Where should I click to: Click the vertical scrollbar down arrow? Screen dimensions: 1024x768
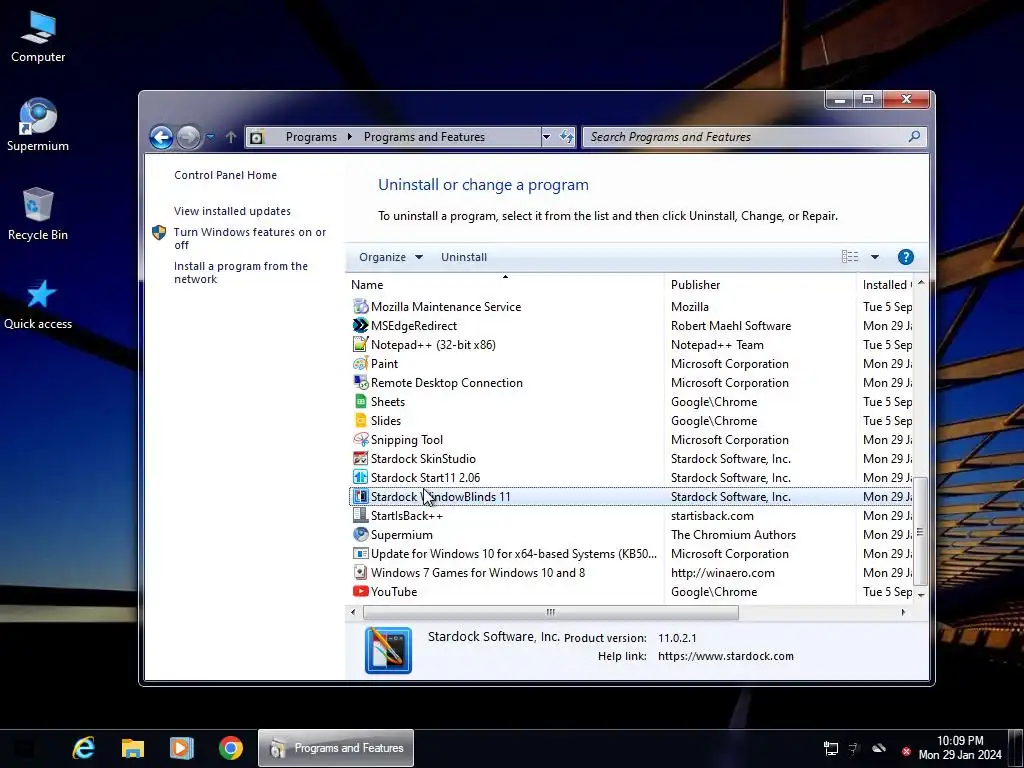(921, 595)
